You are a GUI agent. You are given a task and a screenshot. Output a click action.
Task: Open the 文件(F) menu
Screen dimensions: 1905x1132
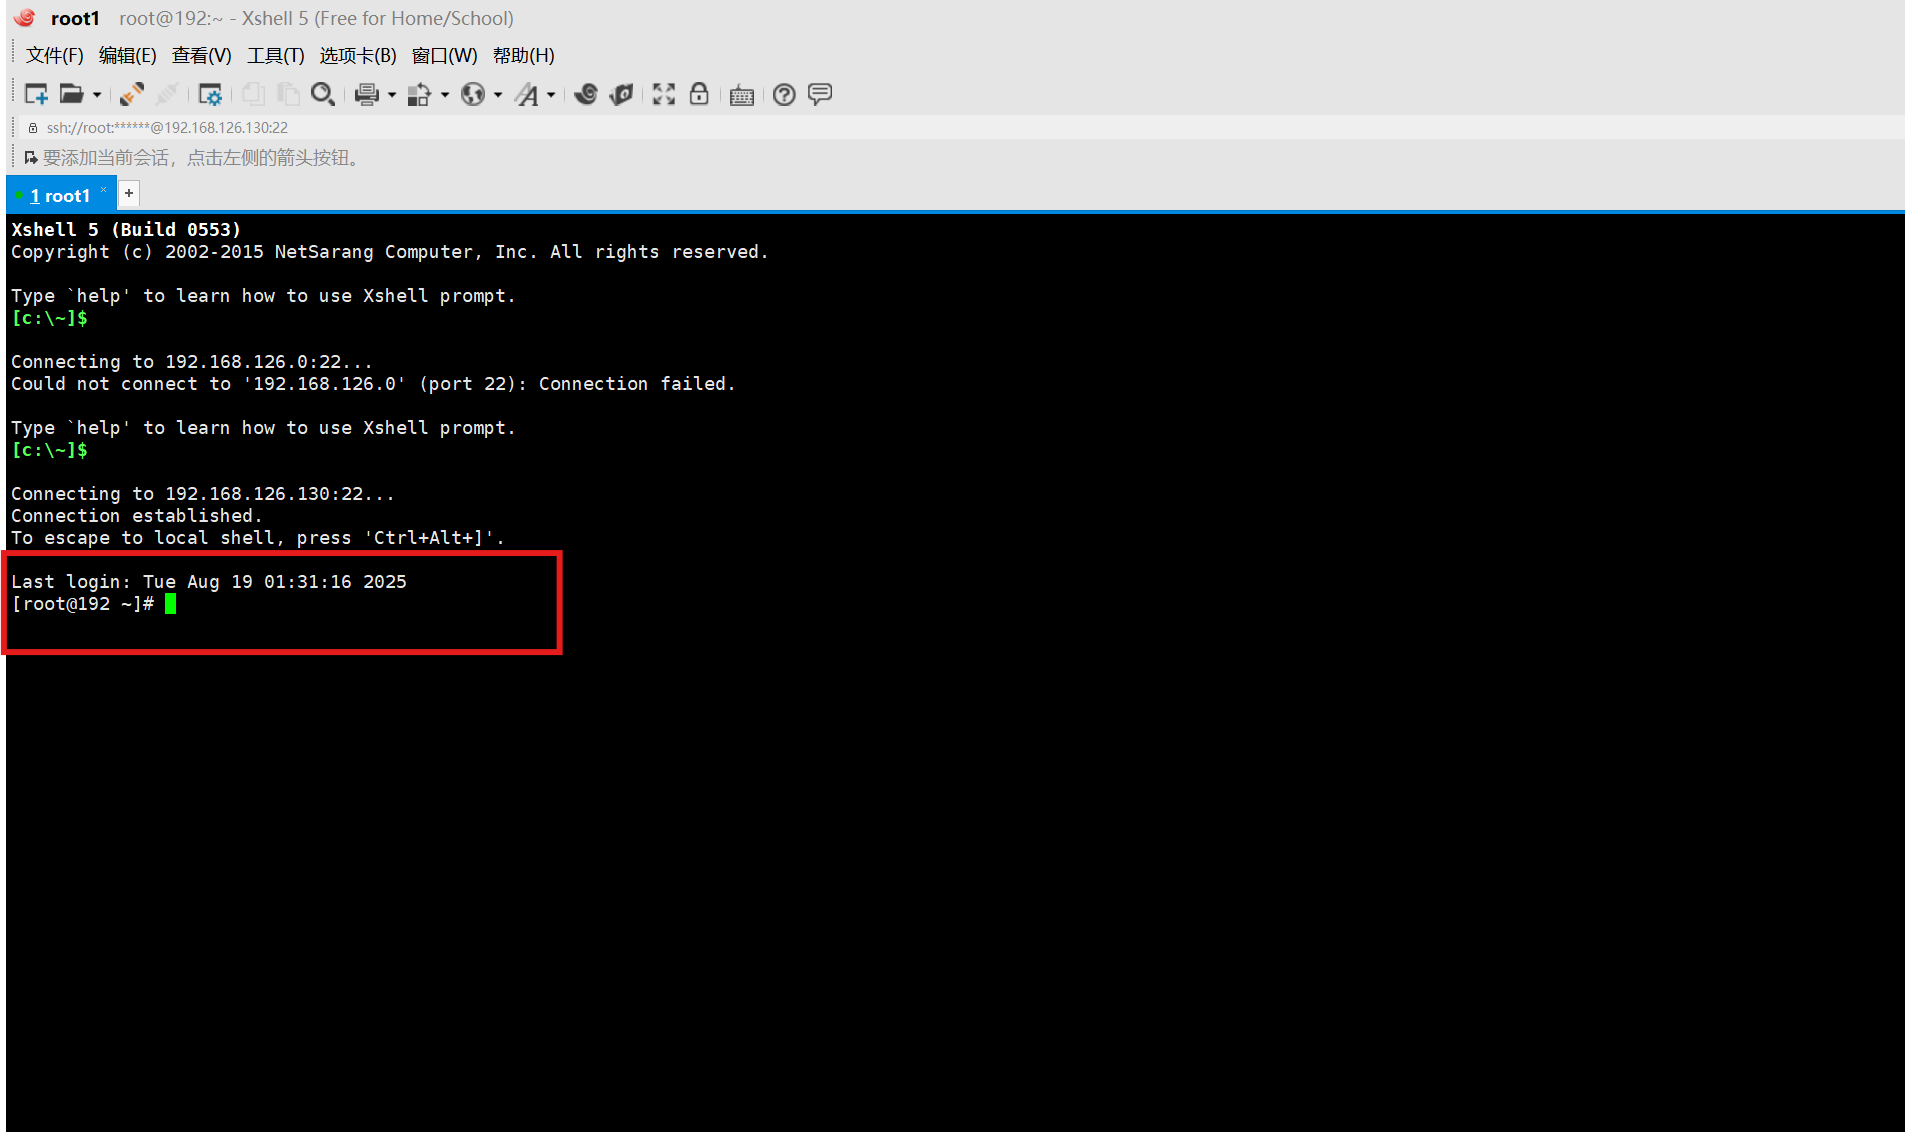pos(55,55)
